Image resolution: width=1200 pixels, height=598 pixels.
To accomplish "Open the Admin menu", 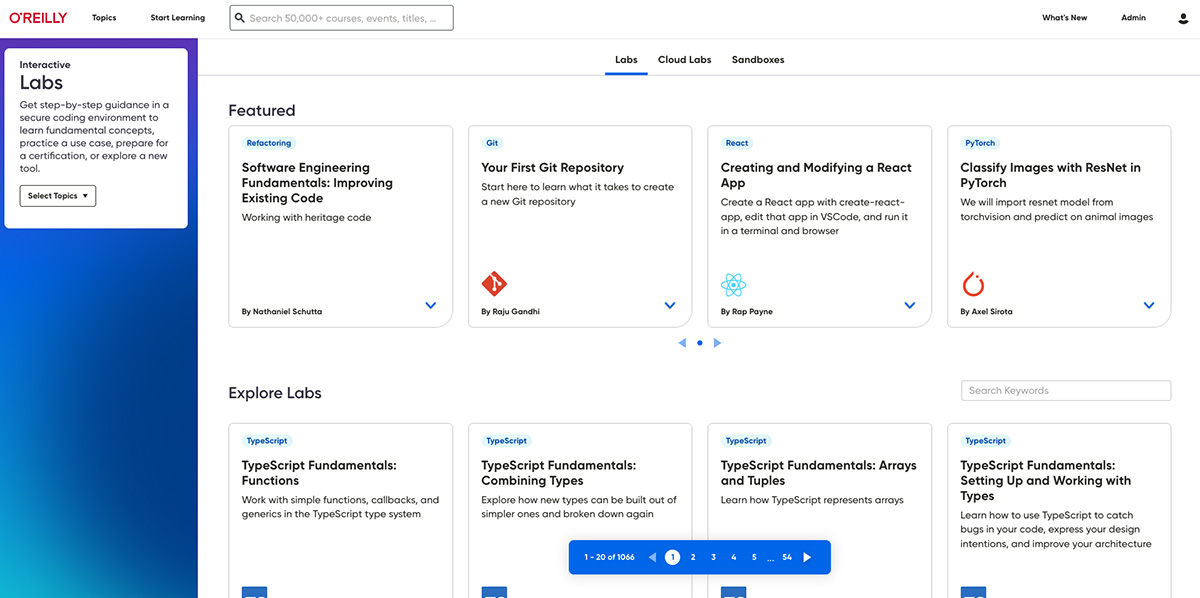I will (1133, 18).
